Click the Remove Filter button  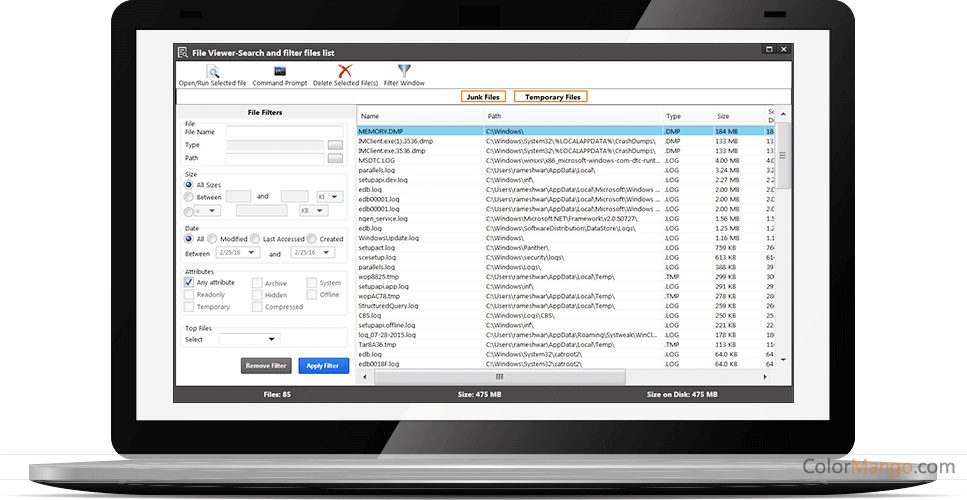pyautogui.click(x=266, y=366)
